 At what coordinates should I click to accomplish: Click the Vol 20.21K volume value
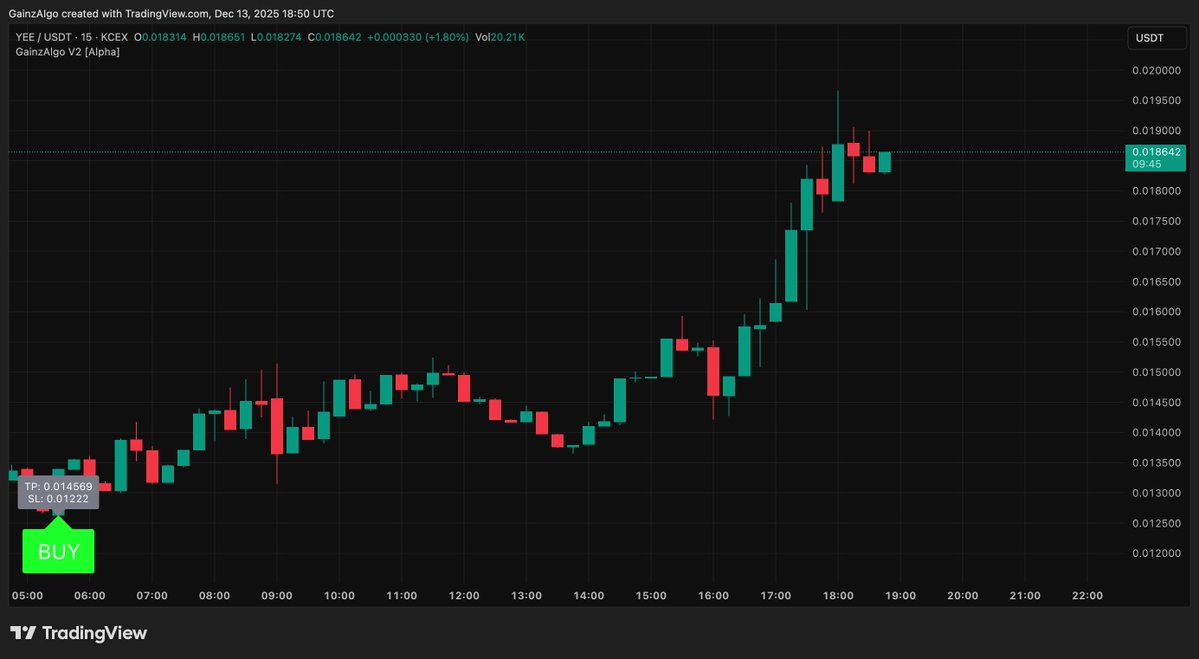[x=501, y=36]
